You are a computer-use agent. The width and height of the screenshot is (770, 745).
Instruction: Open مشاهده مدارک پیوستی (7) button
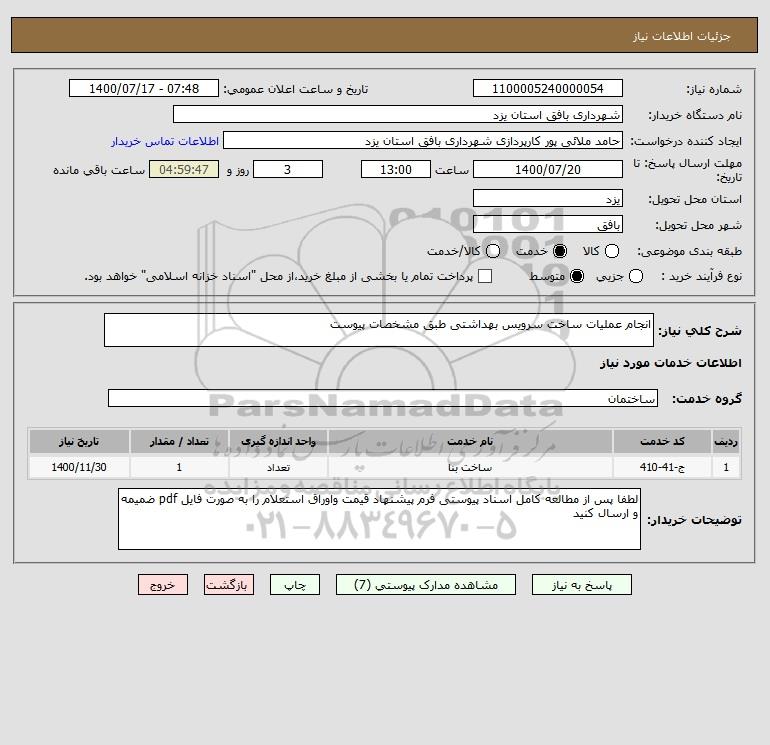(426, 585)
